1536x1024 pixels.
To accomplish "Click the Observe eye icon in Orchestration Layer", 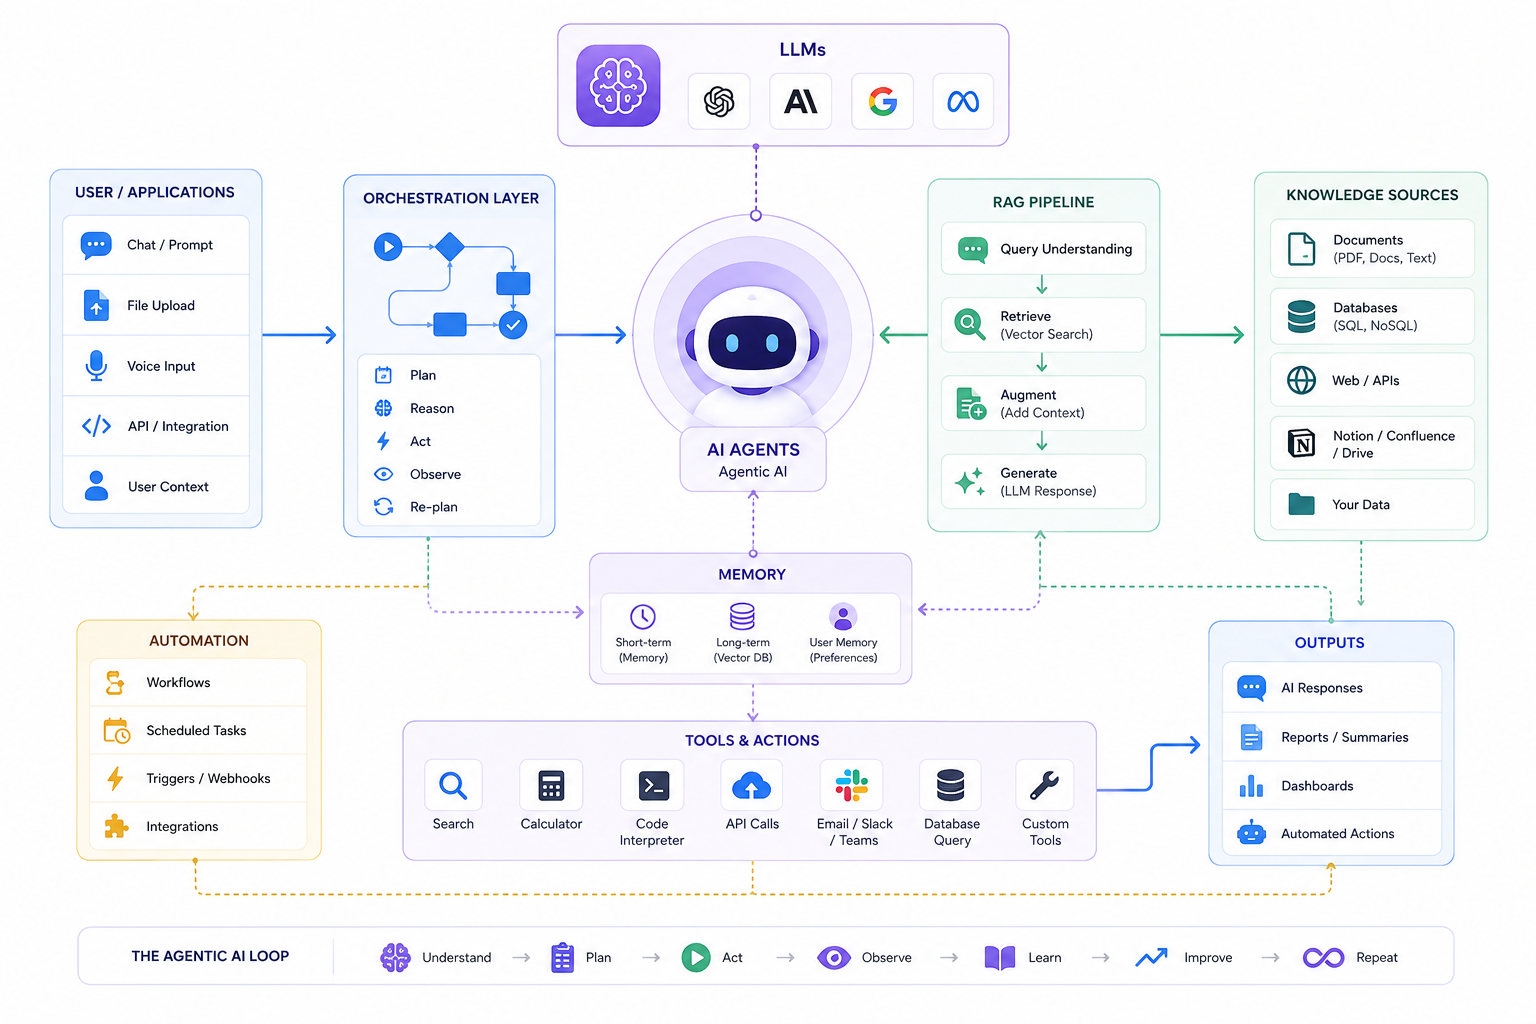I will pyautogui.click(x=383, y=474).
